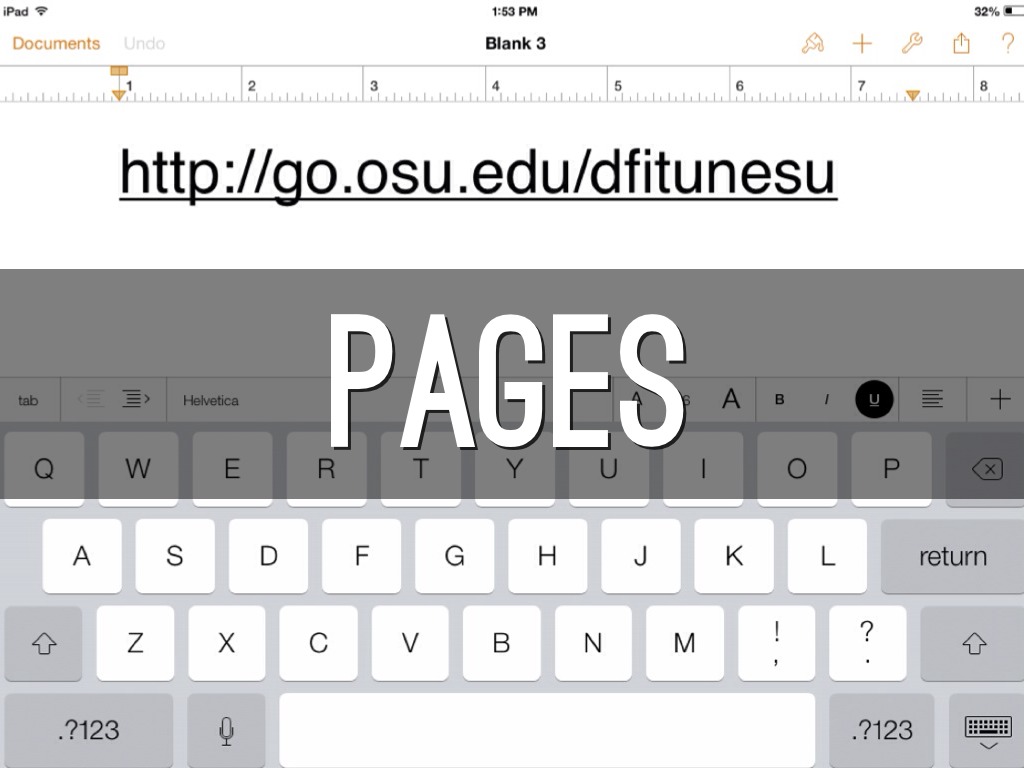Tap the plus Insert icon in top toolbar
This screenshot has height=768, width=1024.
(x=862, y=43)
